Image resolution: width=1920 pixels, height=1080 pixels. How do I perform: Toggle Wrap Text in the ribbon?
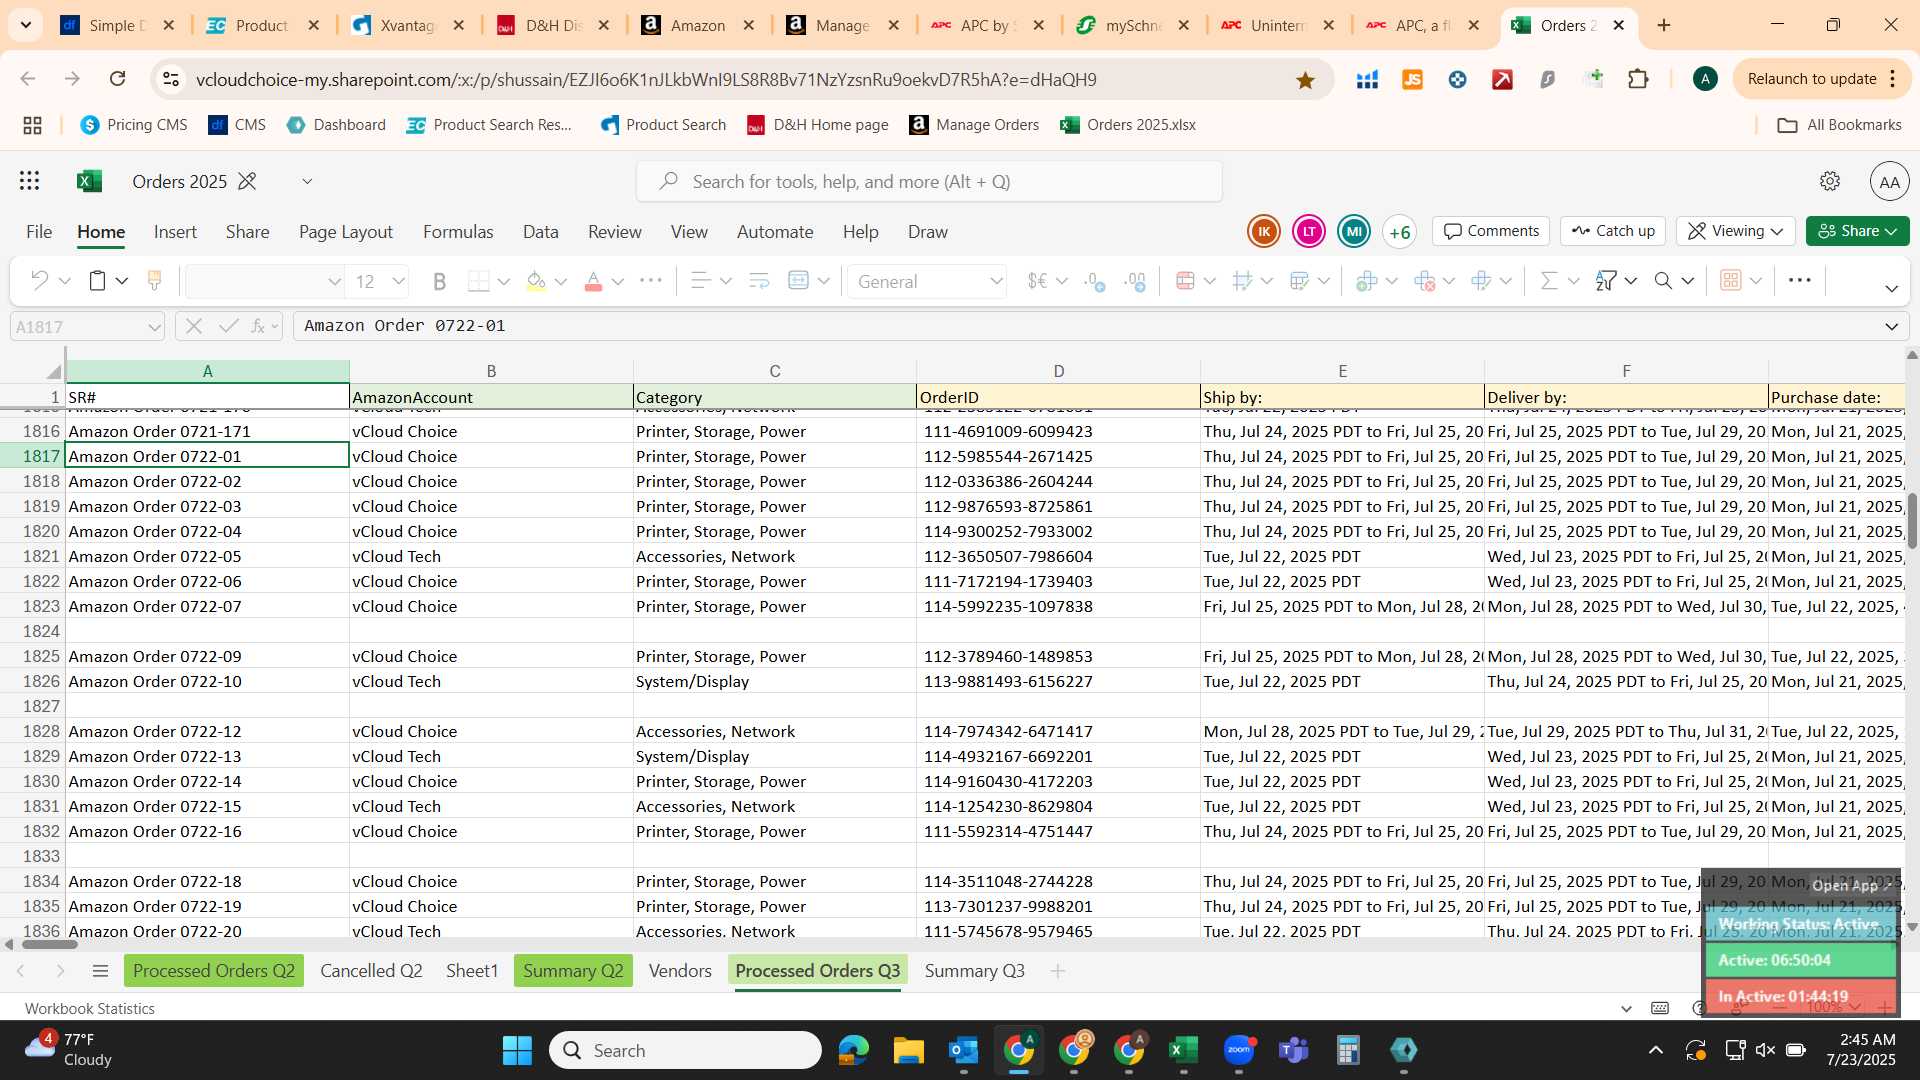point(759,281)
